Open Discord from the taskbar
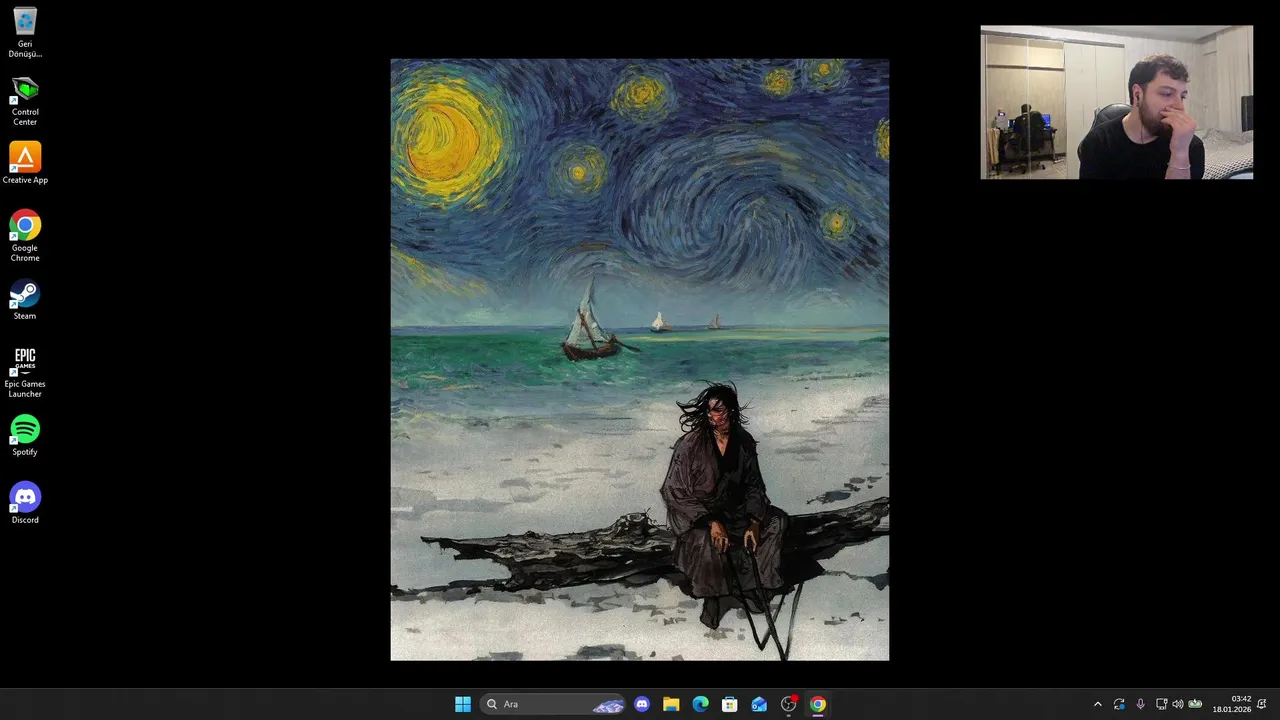1280x720 pixels. pos(642,704)
